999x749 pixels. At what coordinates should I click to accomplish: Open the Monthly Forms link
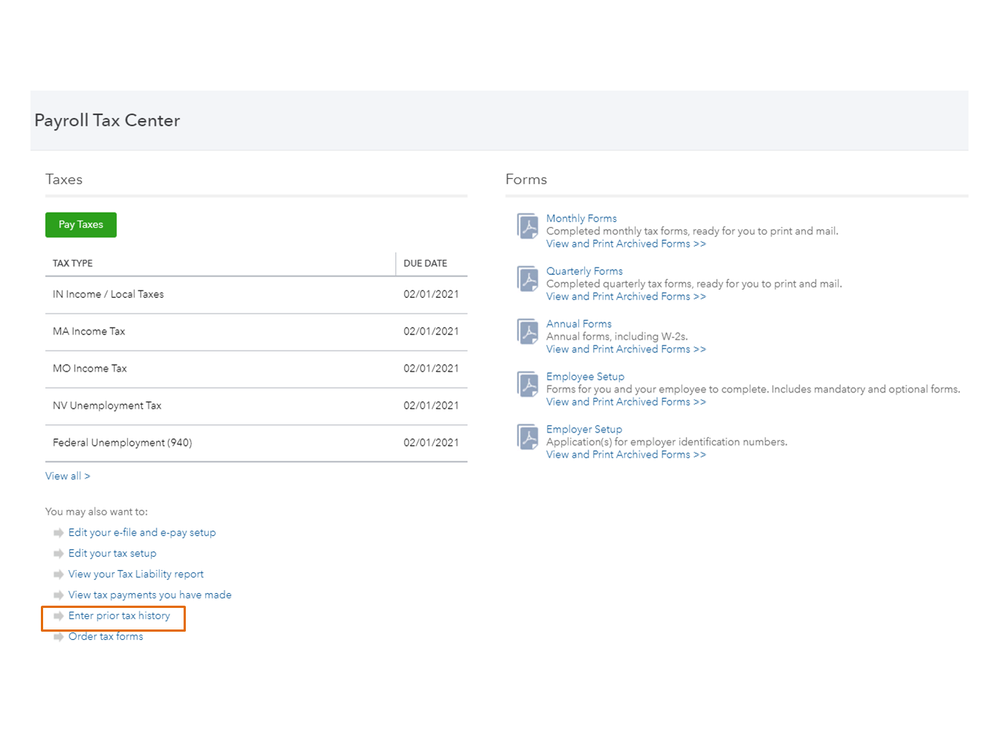[581, 218]
